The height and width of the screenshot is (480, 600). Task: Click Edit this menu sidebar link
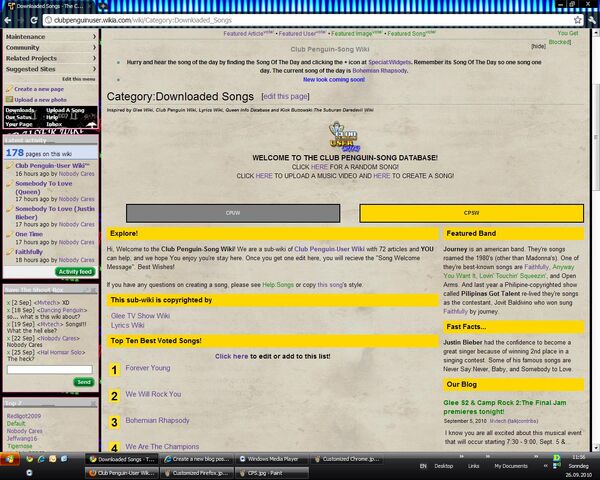pyautogui.click(x=78, y=79)
